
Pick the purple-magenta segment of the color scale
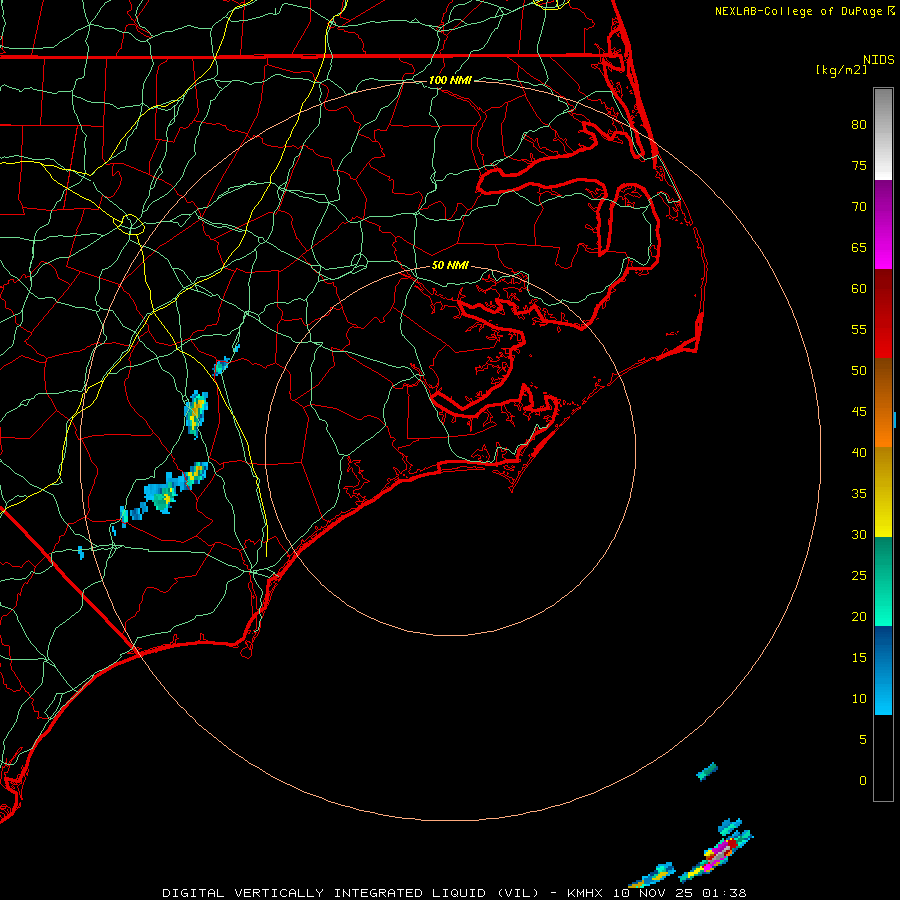click(x=883, y=224)
